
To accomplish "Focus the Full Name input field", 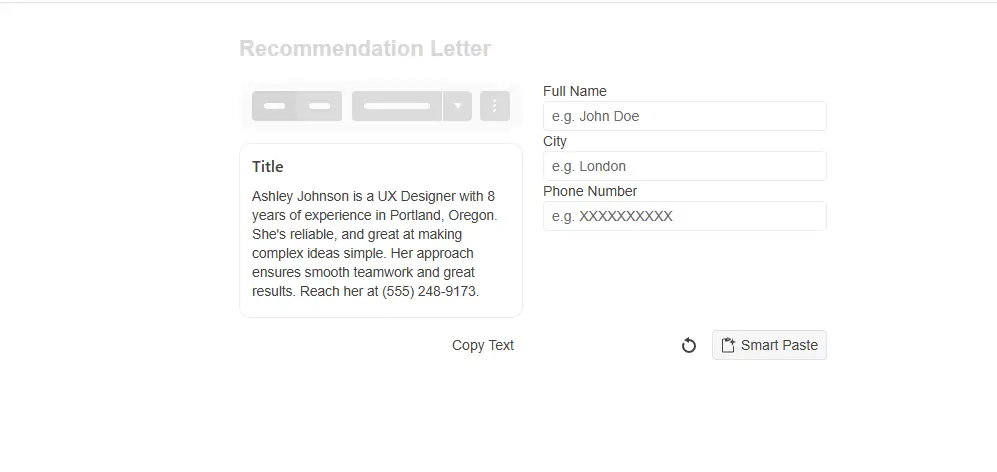I will [x=684, y=116].
